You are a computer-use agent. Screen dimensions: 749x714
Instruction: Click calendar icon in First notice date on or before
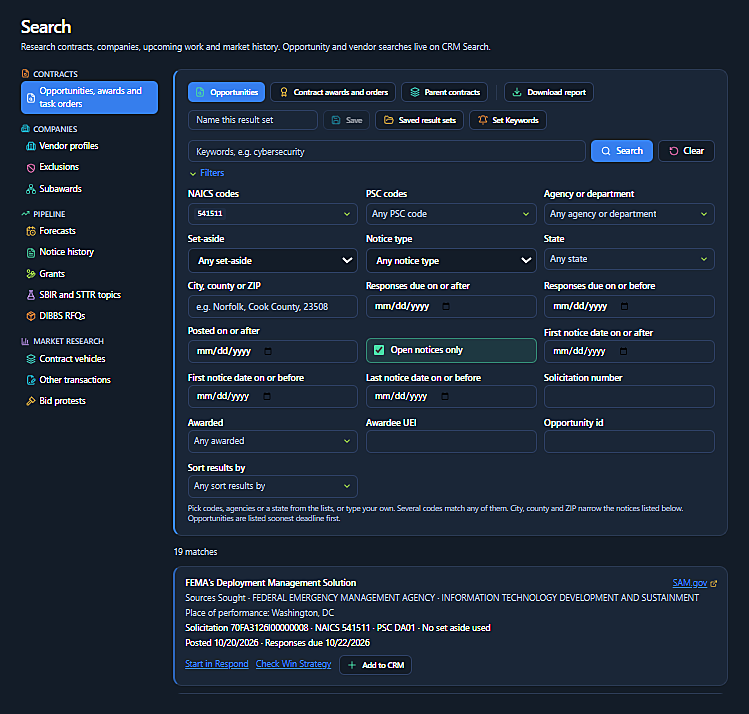click(x=267, y=396)
